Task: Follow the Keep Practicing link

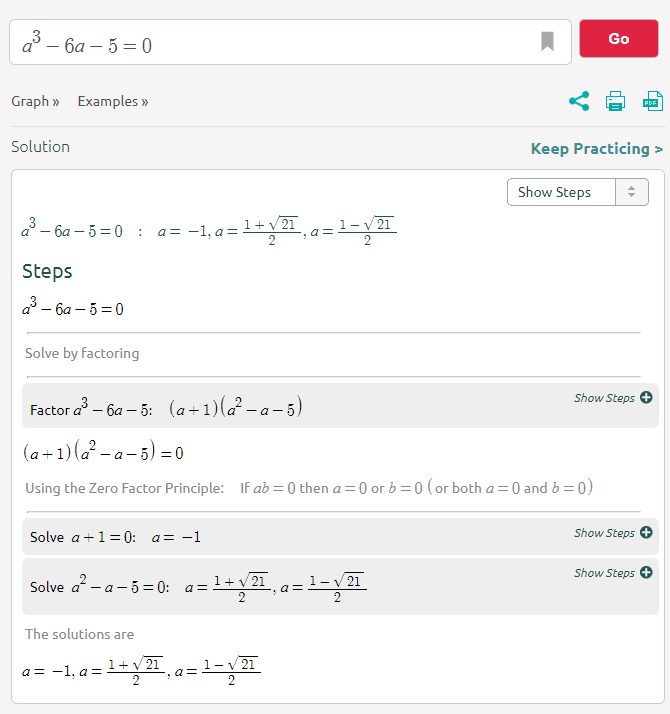Action: (x=597, y=149)
